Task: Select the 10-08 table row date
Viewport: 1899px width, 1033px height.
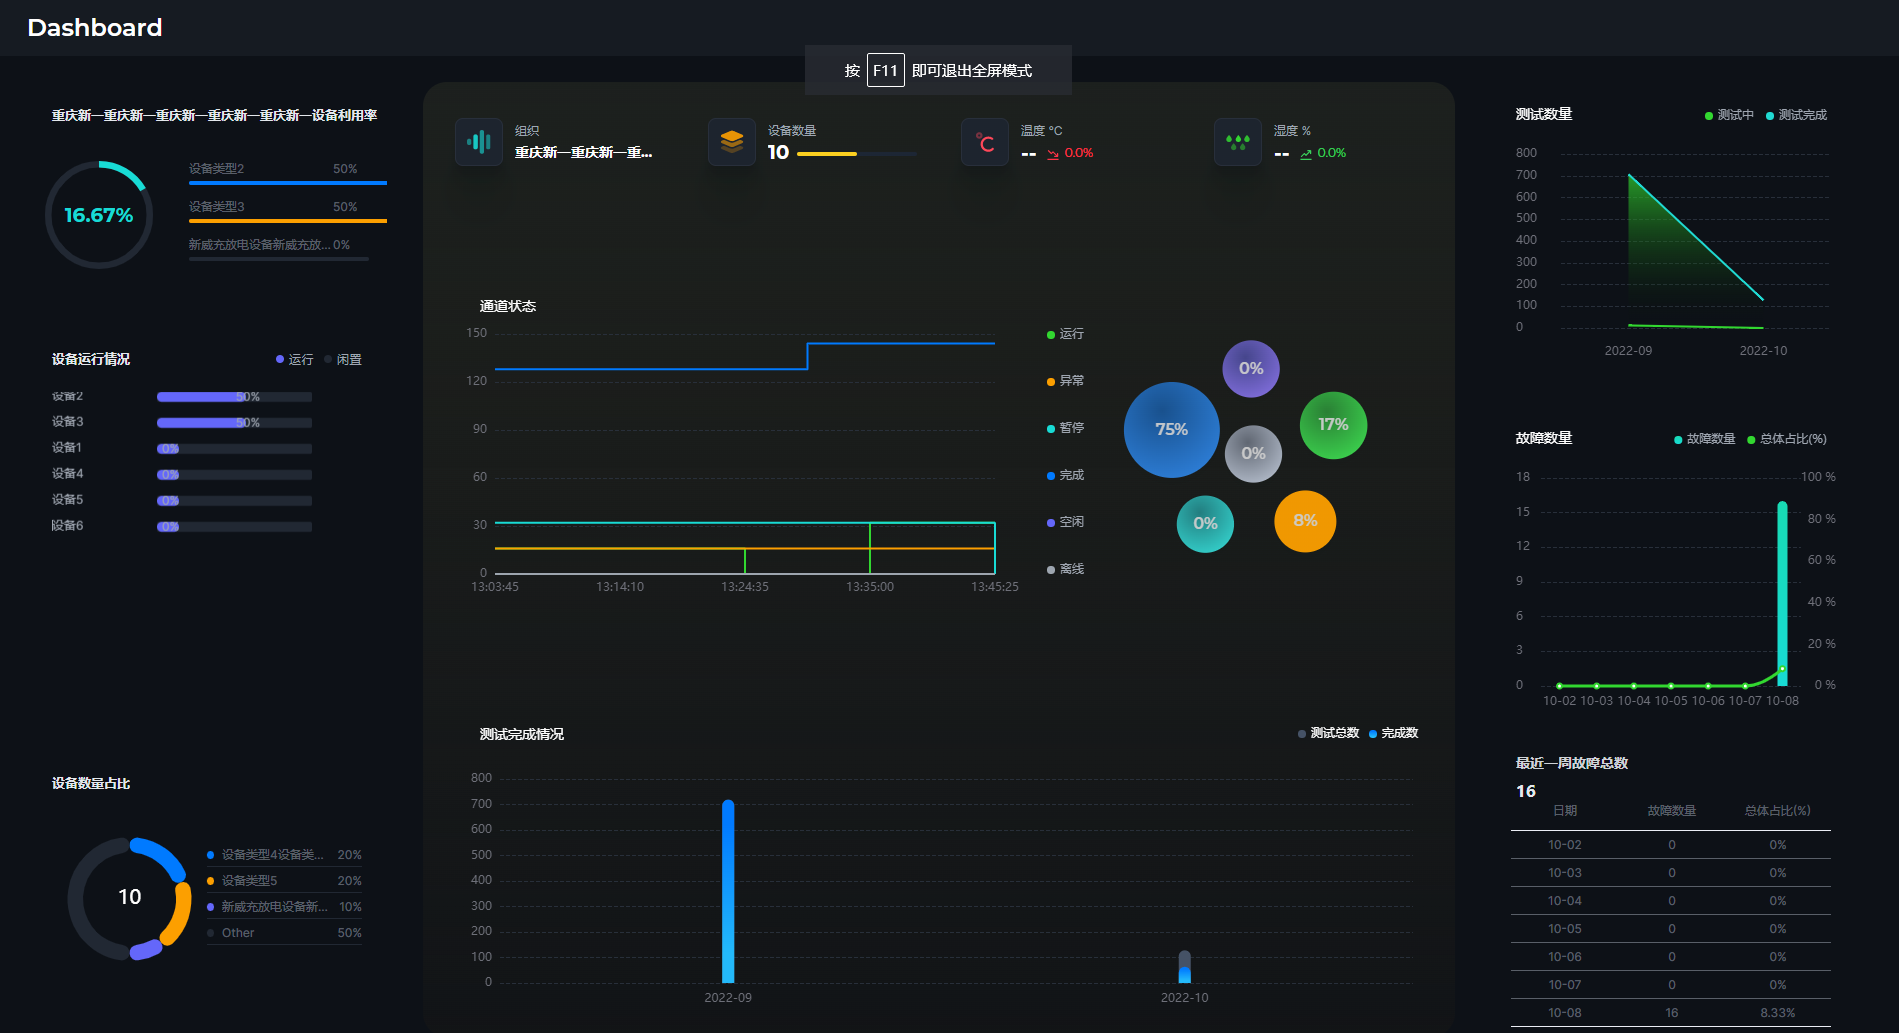Action: (1565, 1013)
